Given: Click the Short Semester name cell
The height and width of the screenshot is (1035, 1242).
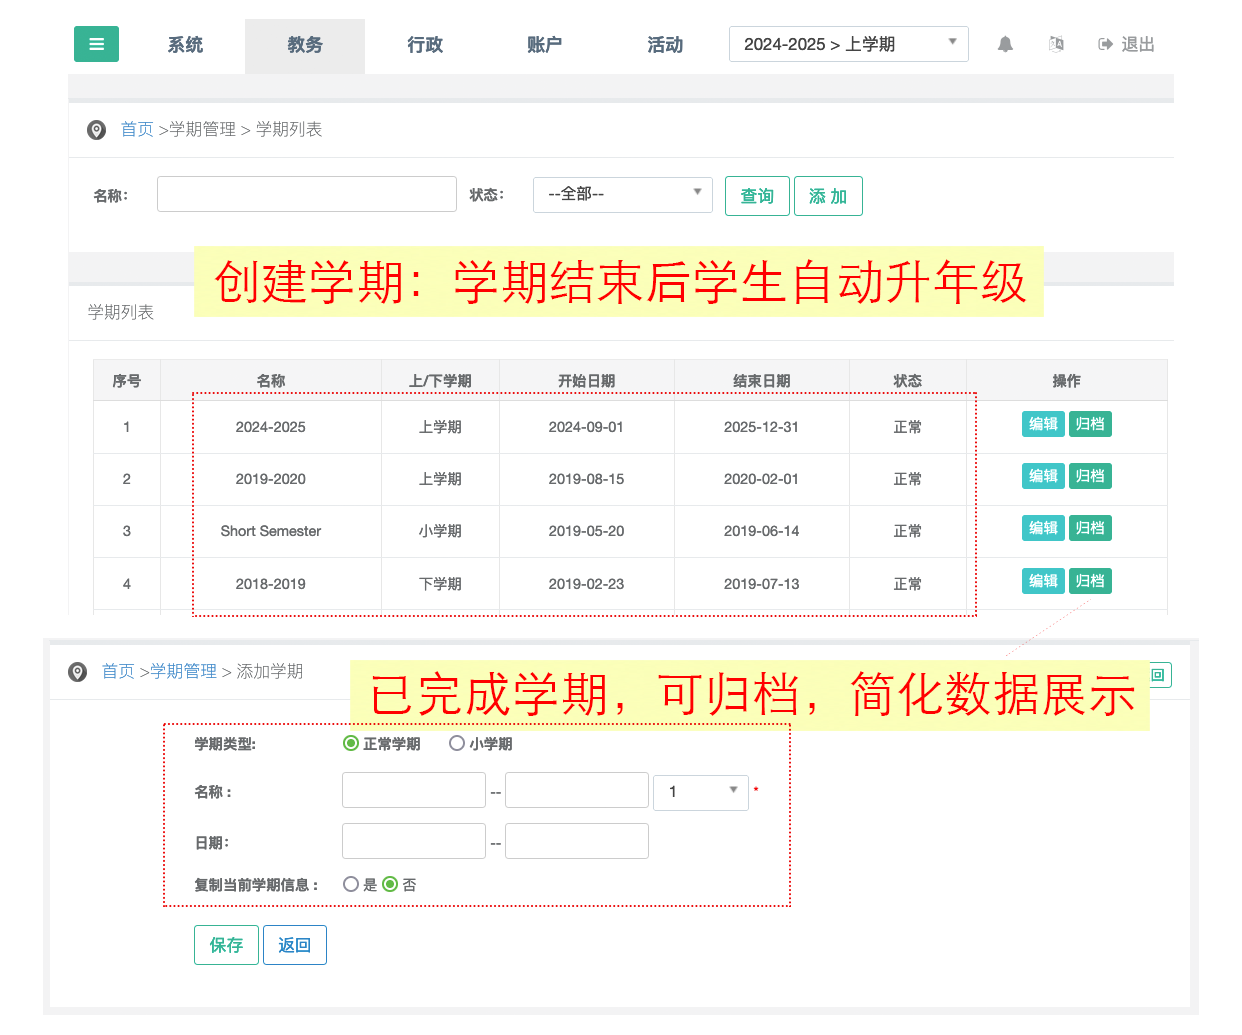Looking at the screenshot, I should click(271, 531).
